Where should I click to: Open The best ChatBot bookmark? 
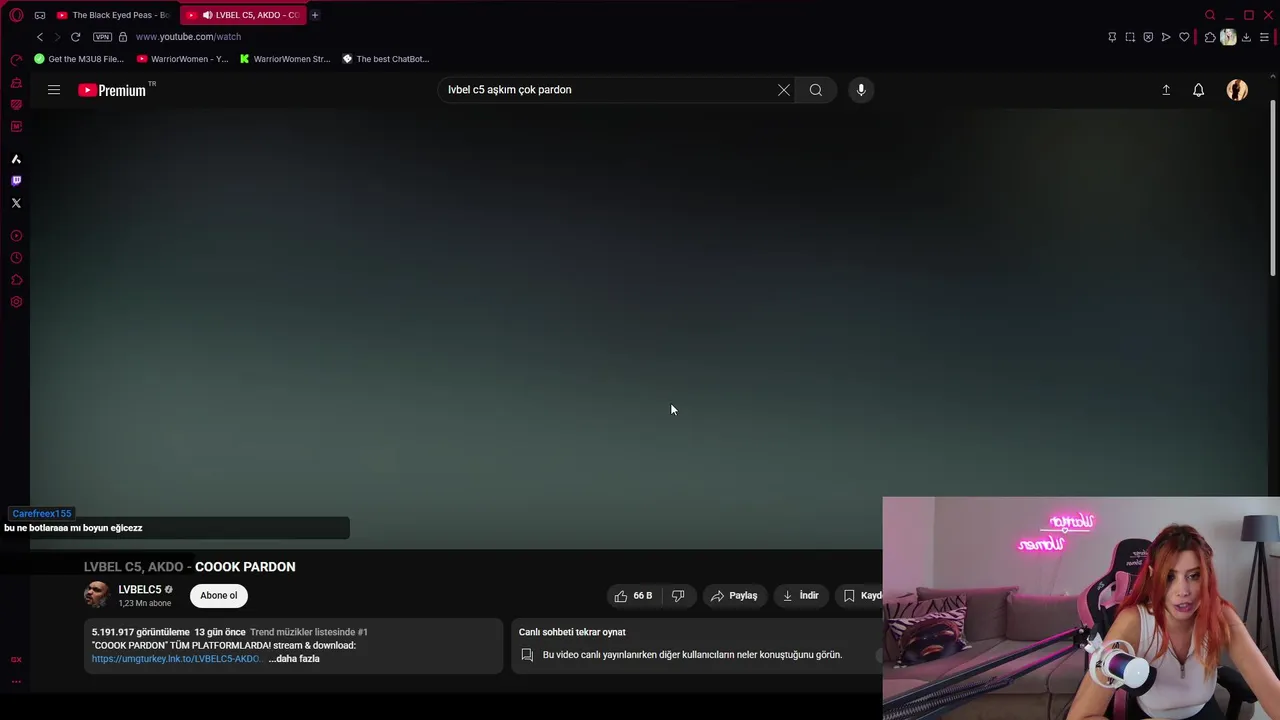coord(386,59)
